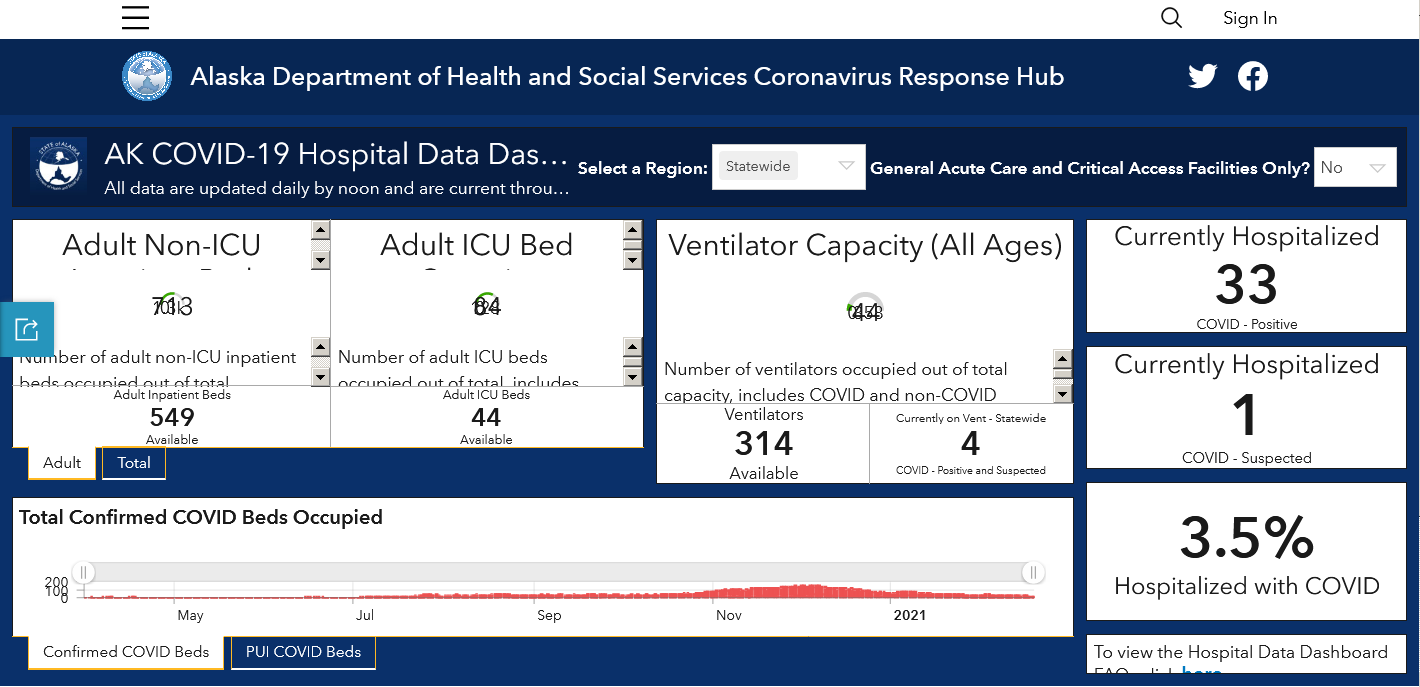Click the left handle of chart time slider

pos(85,572)
